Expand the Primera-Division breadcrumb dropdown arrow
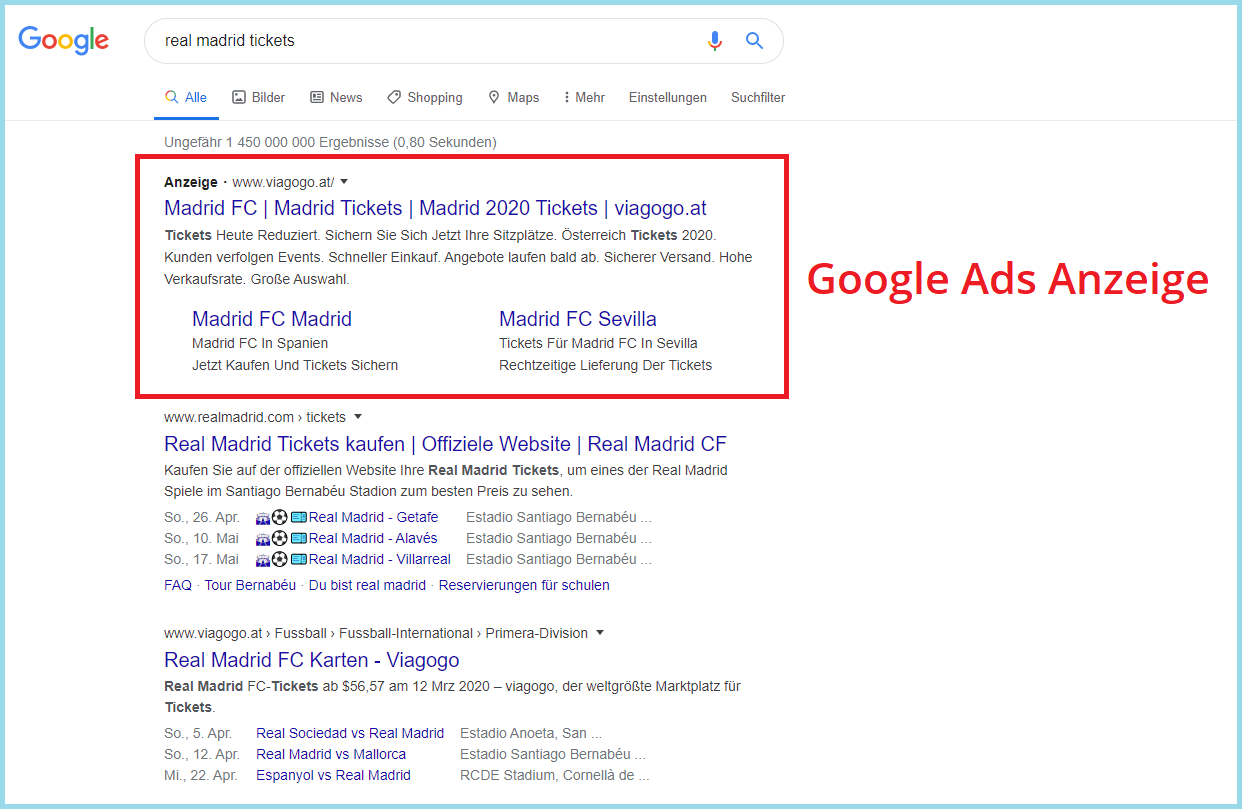Screen dimensions: 1242x809 (600, 632)
